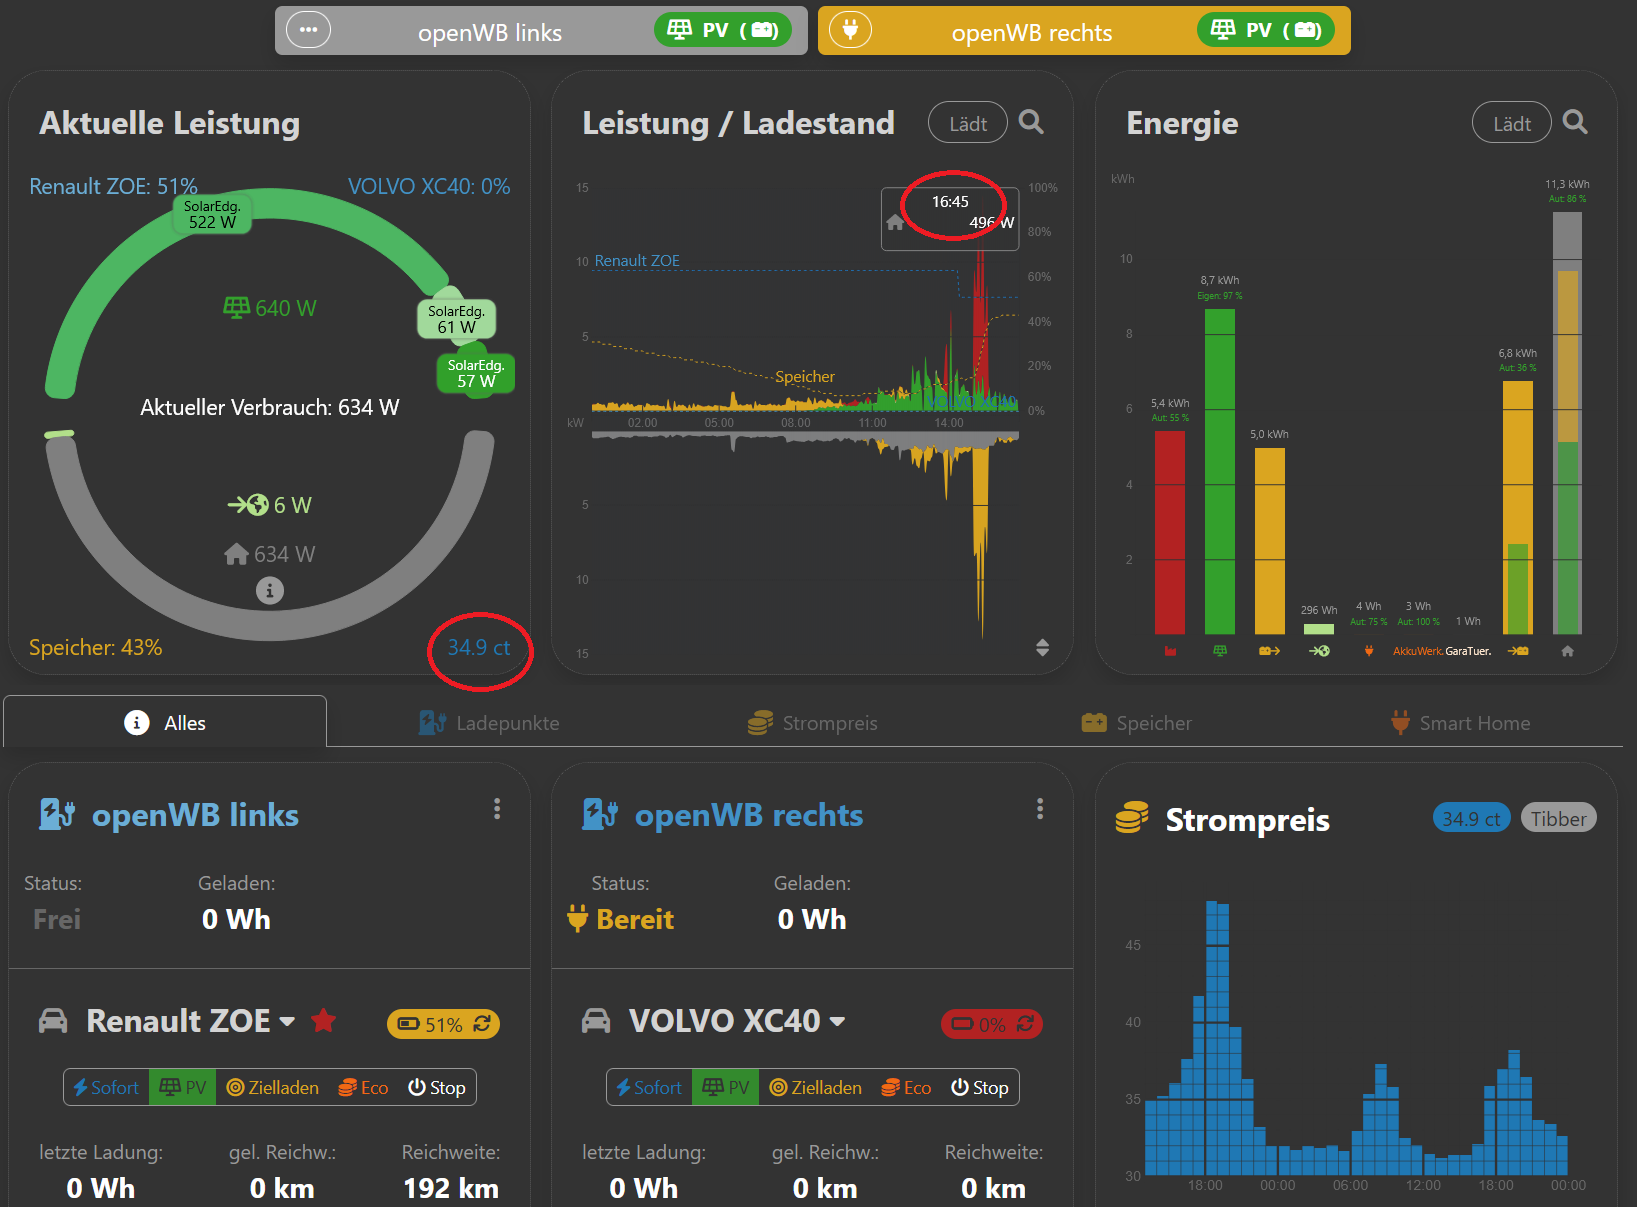Click up-down arrows on power chart
Screen dimensions: 1637x1207
point(1042,647)
